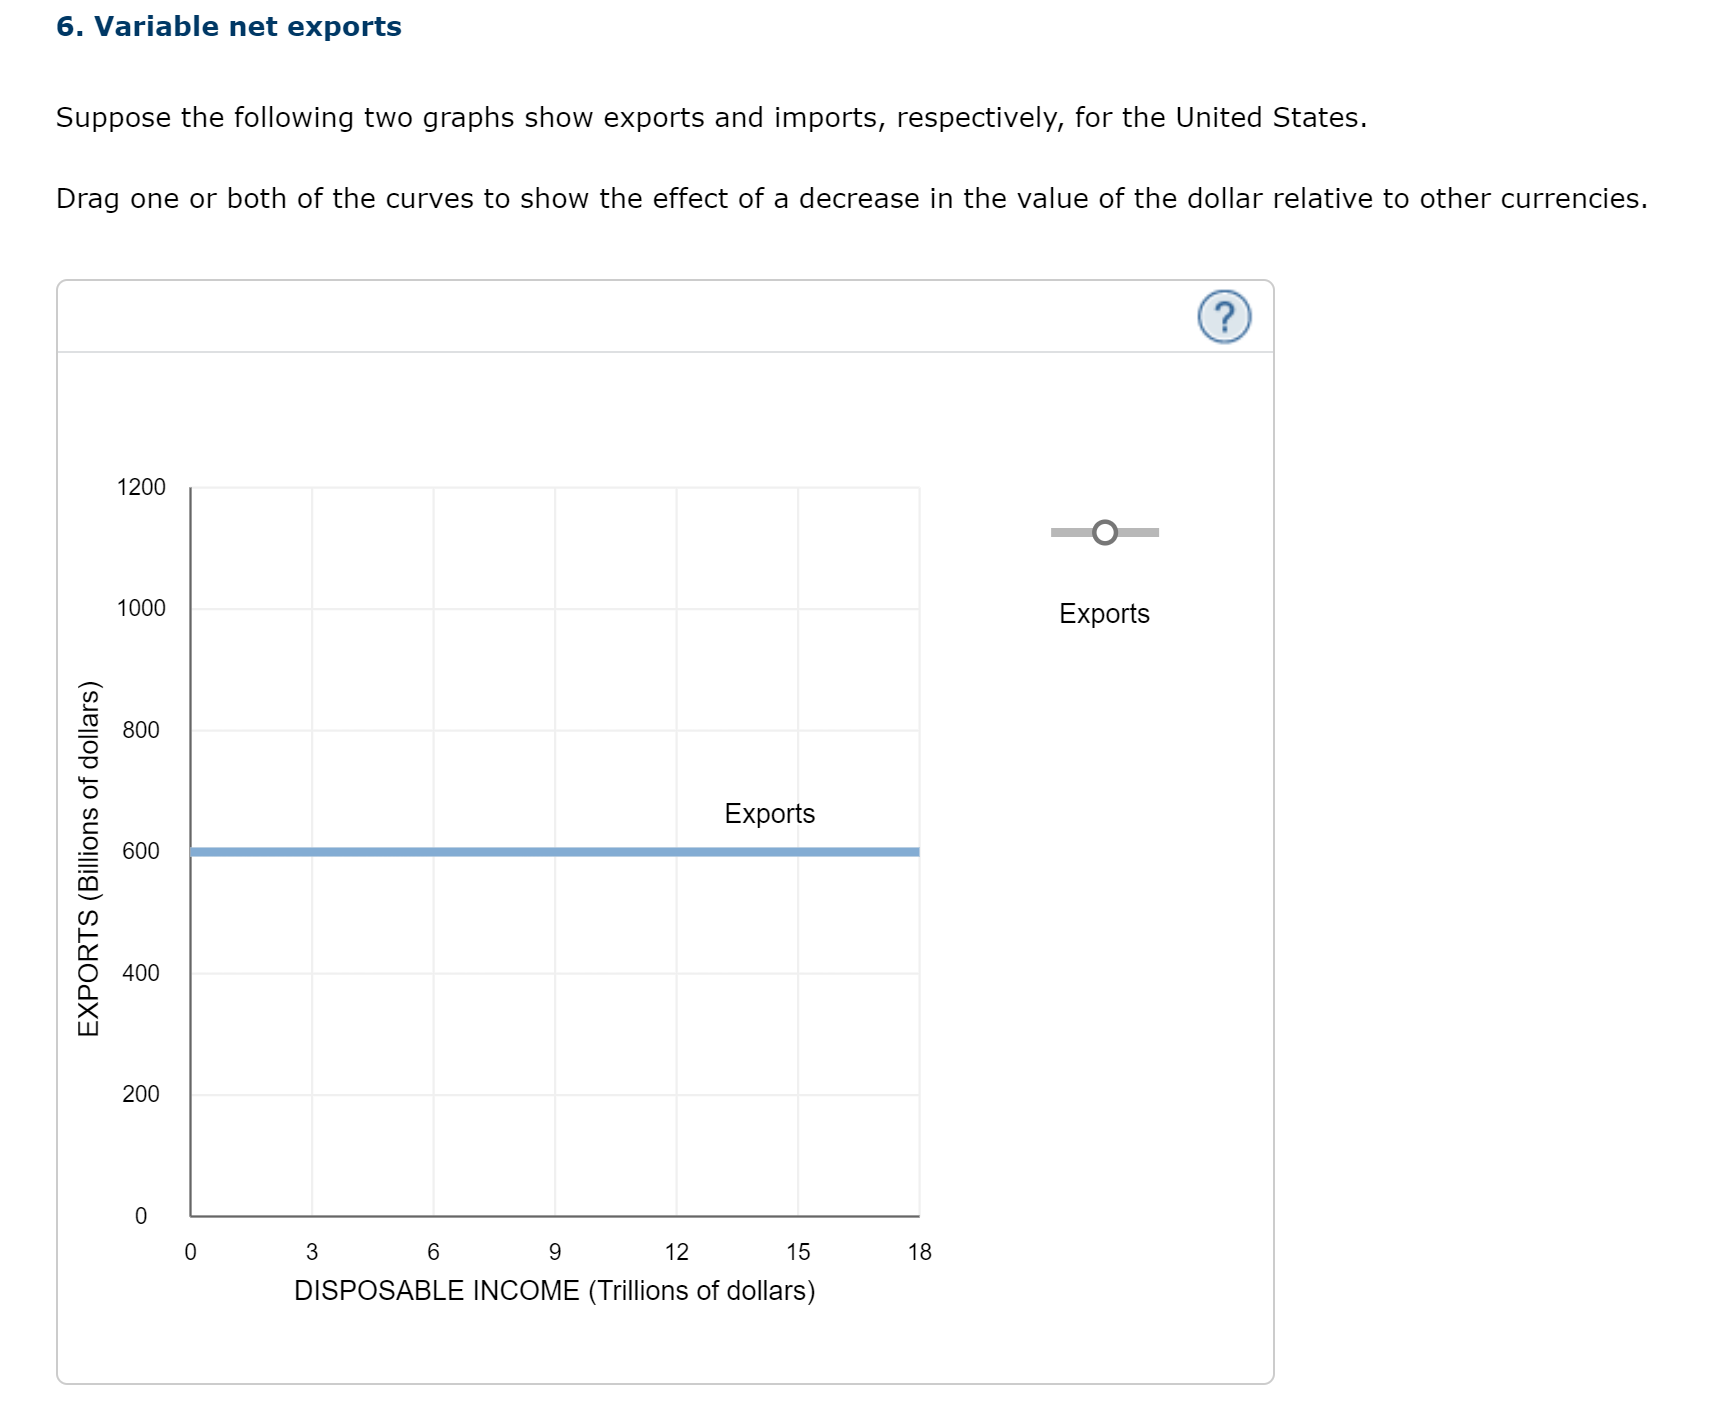Open the question mark help icon
Image resolution: width=1735 pixels, height=1424 pixels.
point(1225,317)
